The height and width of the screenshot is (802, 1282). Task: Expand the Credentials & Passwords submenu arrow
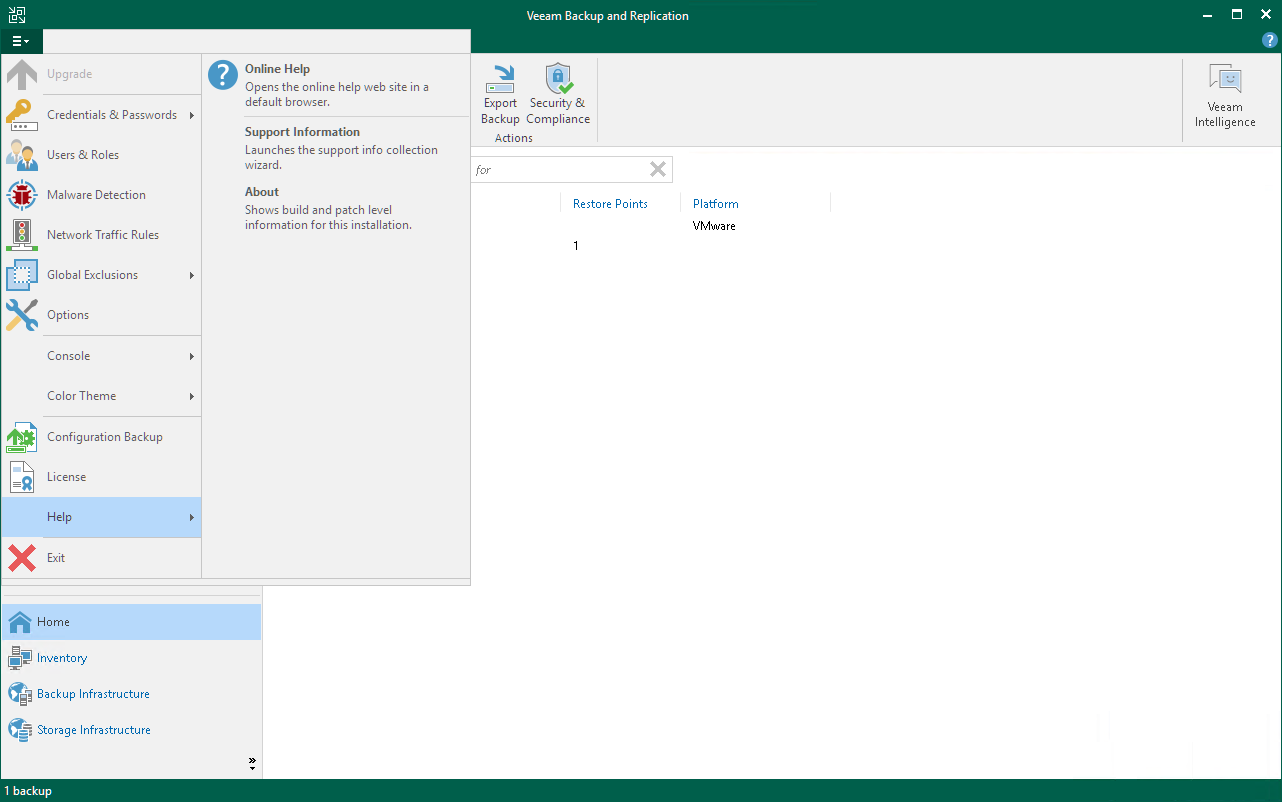point(191,115)
